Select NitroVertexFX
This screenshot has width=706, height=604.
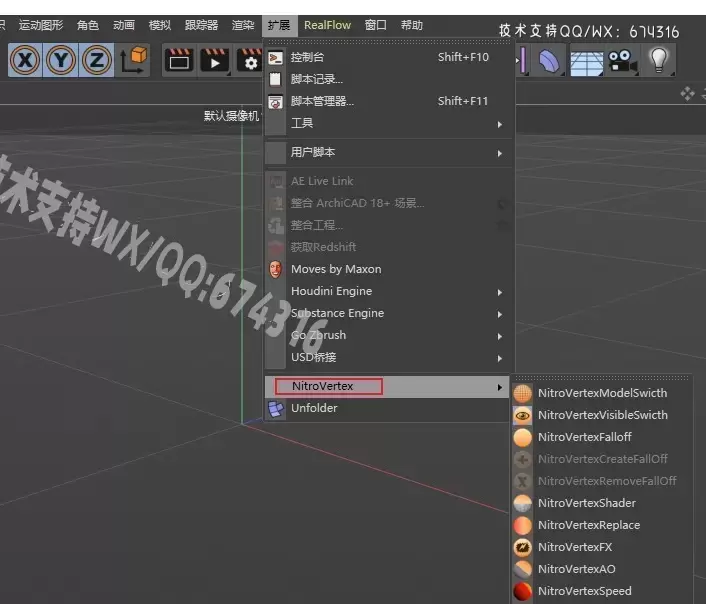pyautogui.click(x=602, y=547)
